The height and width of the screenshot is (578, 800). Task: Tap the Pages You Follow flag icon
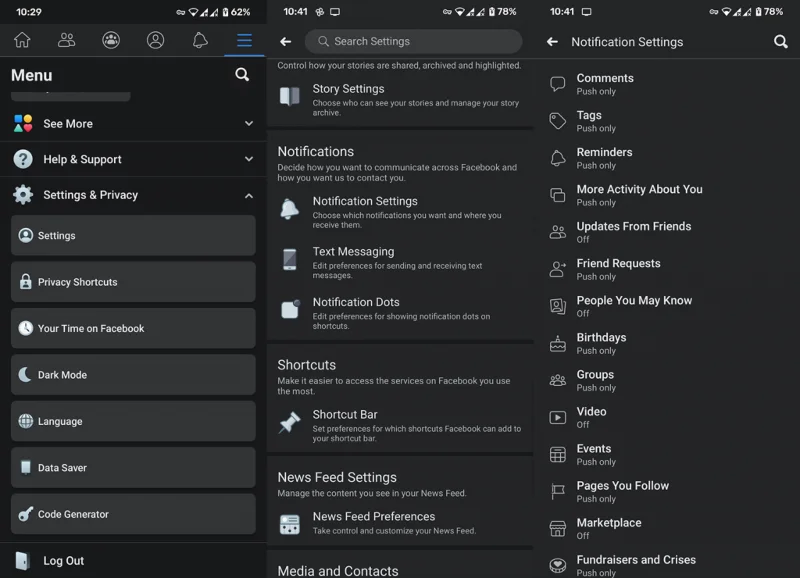557,491
